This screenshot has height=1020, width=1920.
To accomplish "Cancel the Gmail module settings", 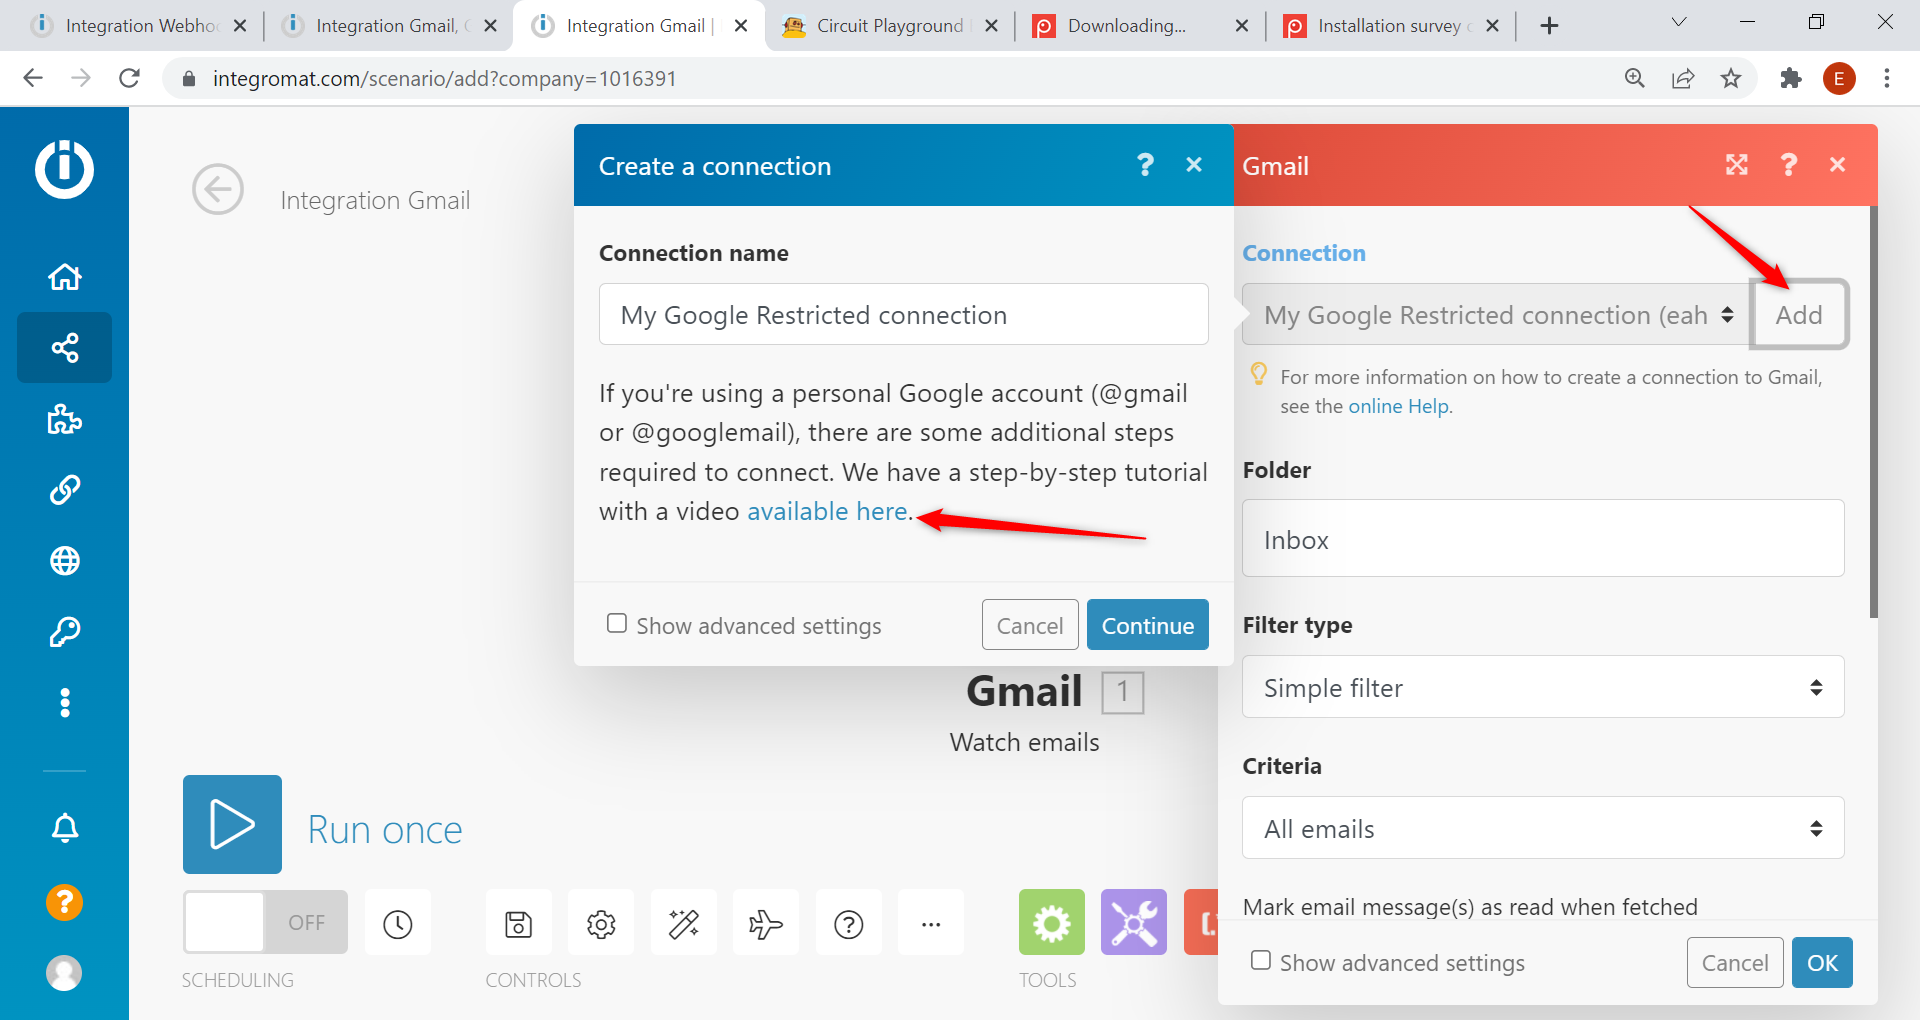I will coord(1735,962).
